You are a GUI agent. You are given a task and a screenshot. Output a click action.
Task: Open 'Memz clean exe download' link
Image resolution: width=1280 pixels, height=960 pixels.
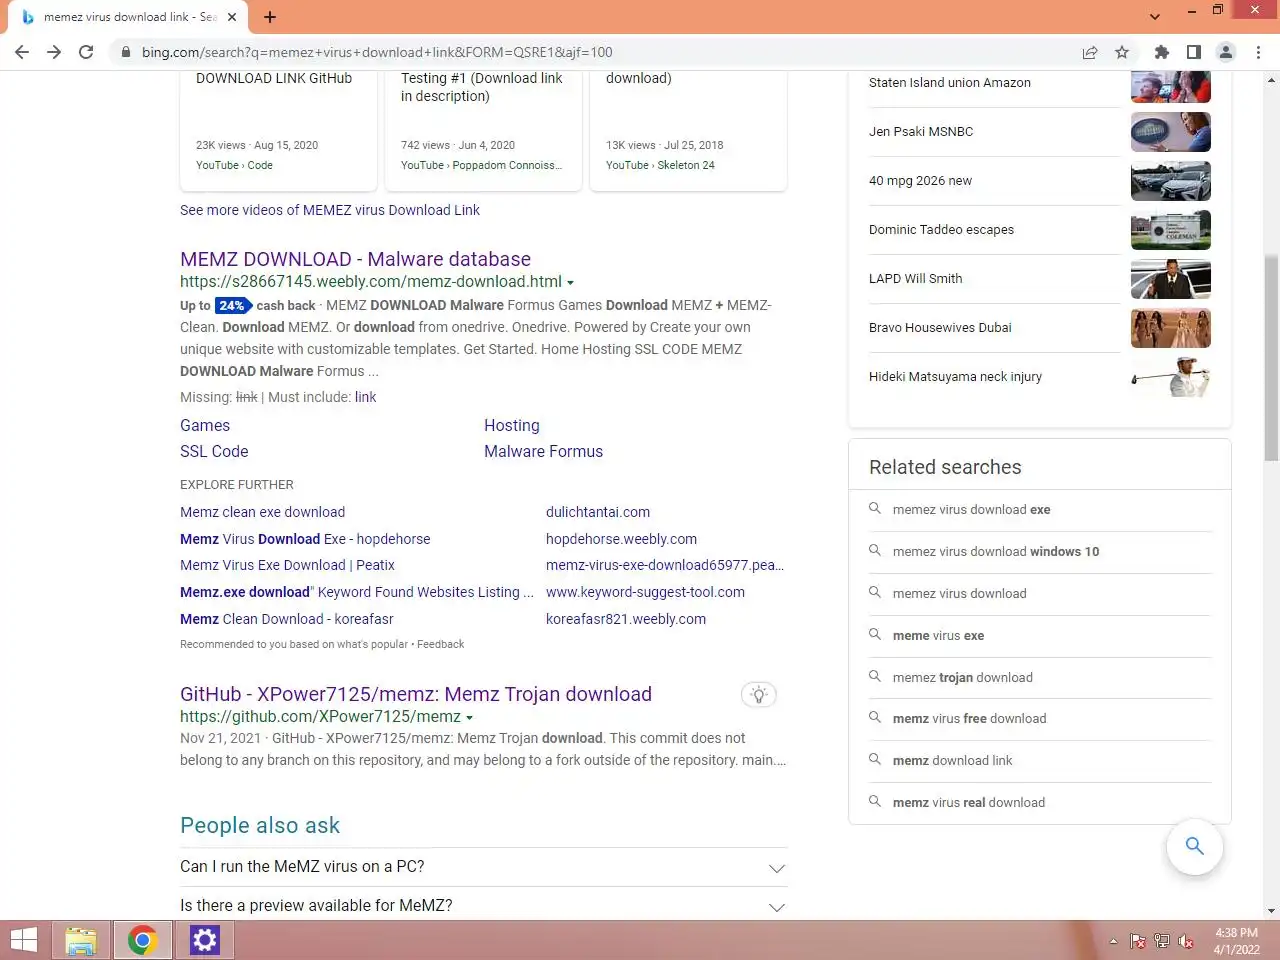click(x=262, y=512)
